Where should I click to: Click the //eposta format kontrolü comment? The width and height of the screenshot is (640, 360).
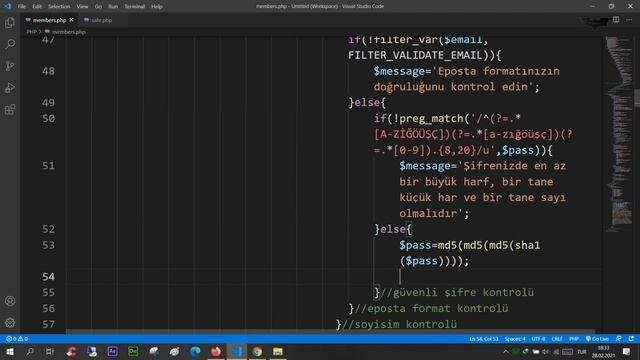click(x=431, y=308)
